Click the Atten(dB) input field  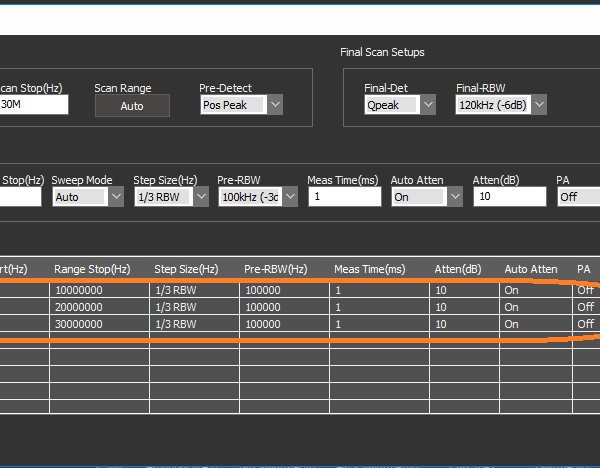pos(509,197)
